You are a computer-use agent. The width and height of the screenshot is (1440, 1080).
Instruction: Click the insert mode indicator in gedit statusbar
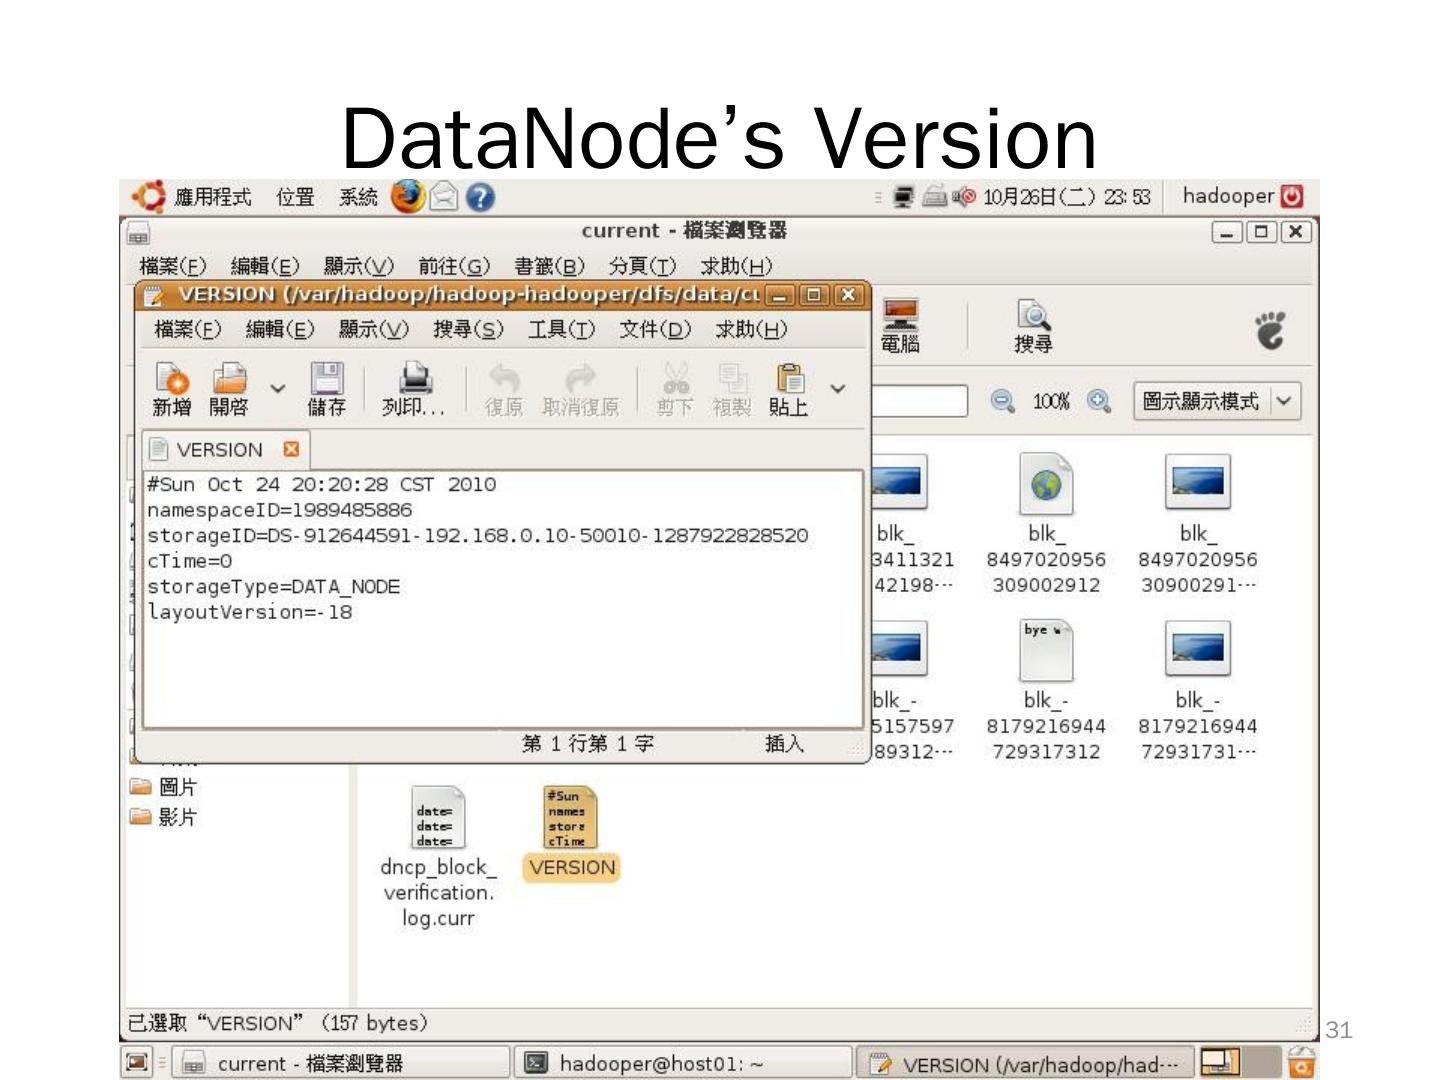[784, 743]
